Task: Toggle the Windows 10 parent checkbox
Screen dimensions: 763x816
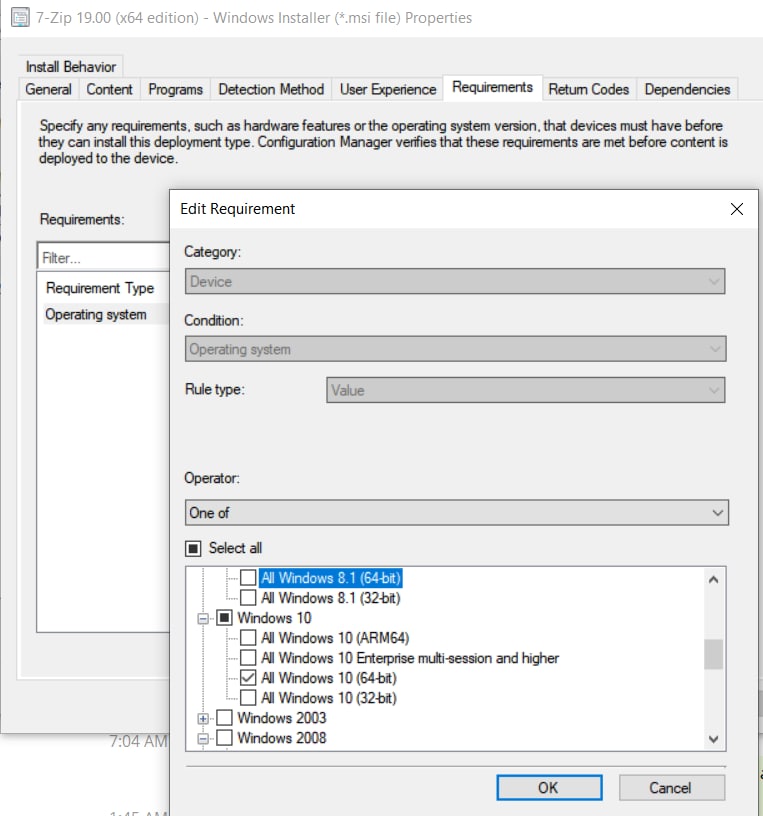Action: tap(224, 618)
